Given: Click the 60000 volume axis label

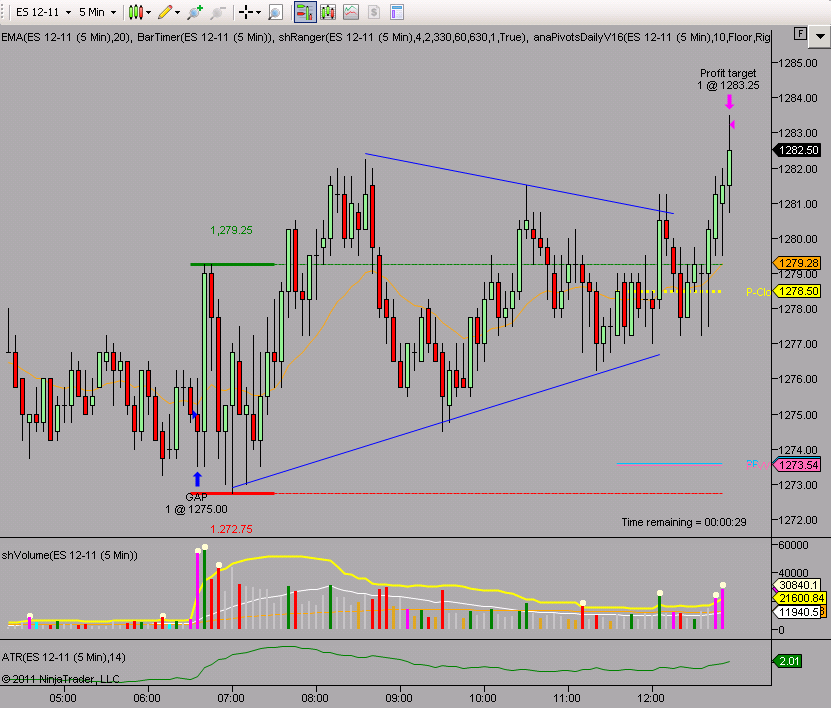Looking at the screenshot, I should coord(793,545).
